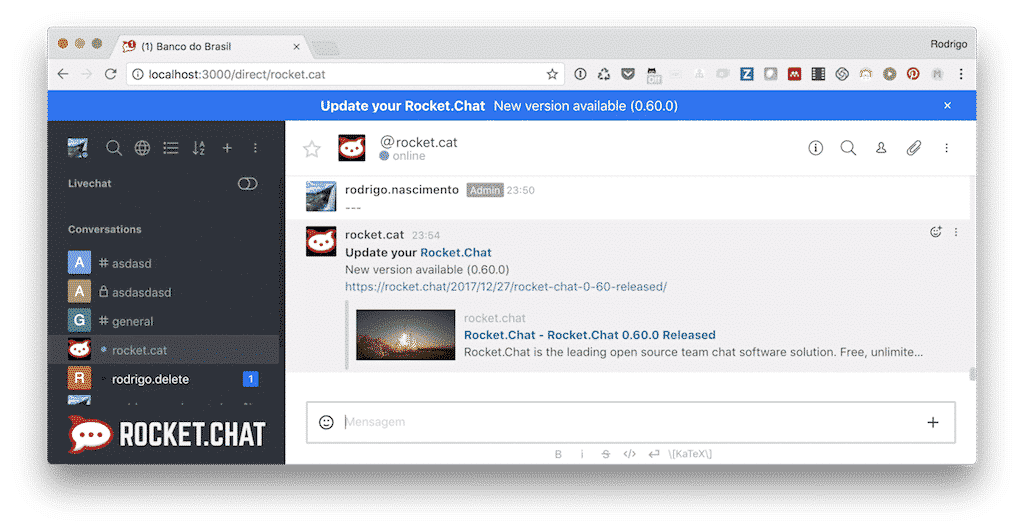This screenshot has width=1024, height=532.
Task: Open members list icon in chat header
Action: click(881, 148)
